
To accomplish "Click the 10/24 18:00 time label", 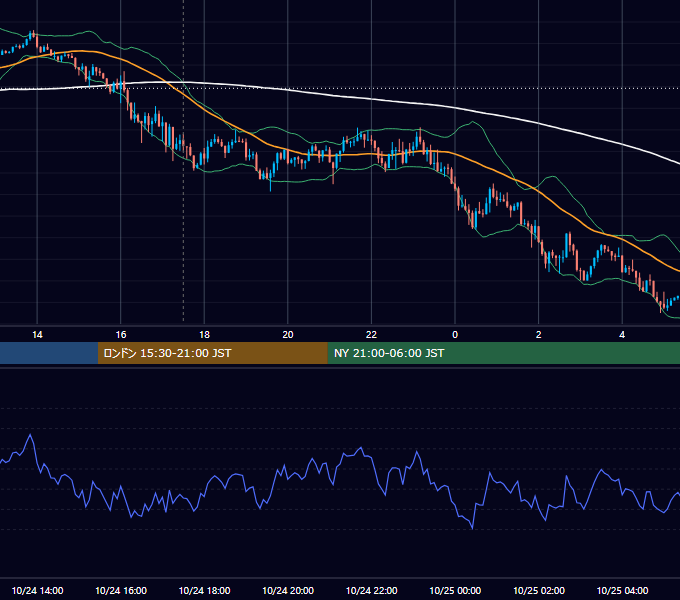I will pos(204,590).
